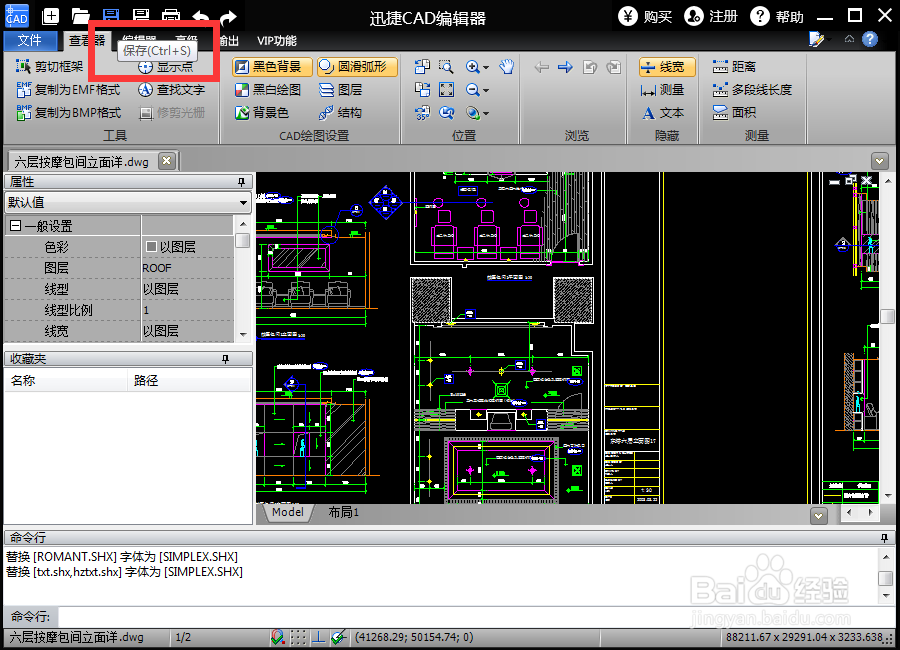The image size is (900, 650).
Task: Collapse 一般设置 general settings group
Action: [15, 226]
